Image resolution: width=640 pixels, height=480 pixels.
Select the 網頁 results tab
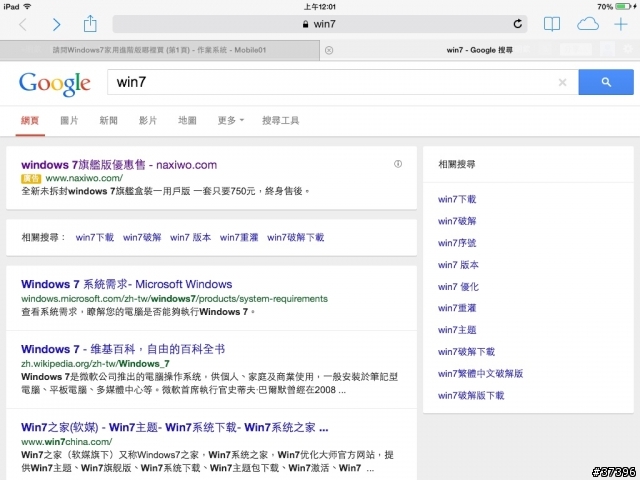30,120
